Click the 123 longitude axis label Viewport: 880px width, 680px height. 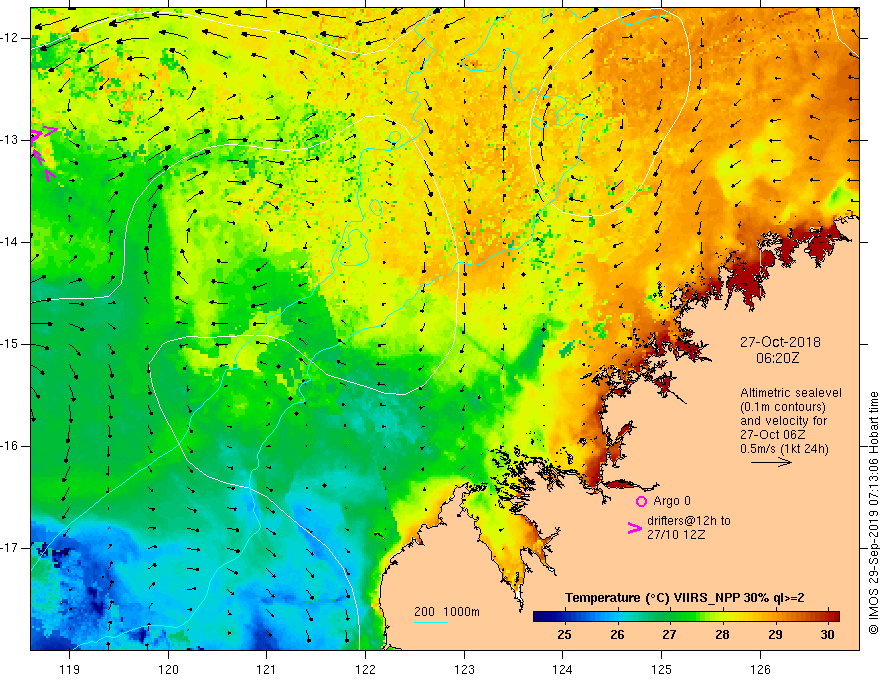click(464, 669)
